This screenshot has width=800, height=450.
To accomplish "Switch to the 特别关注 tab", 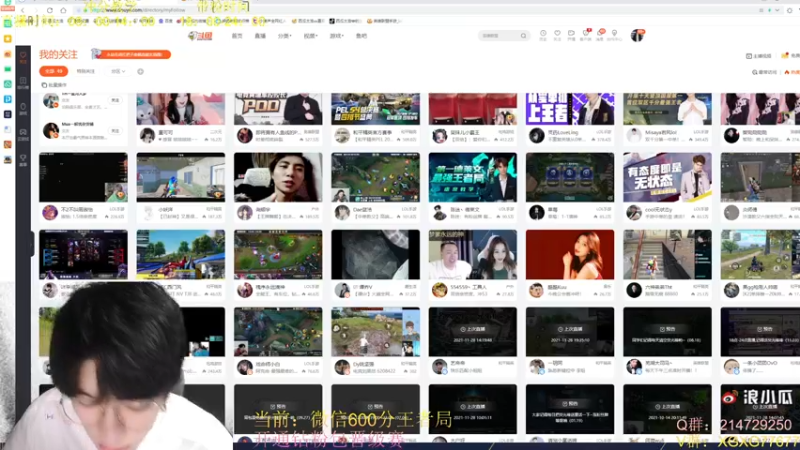I will point(86,71).
